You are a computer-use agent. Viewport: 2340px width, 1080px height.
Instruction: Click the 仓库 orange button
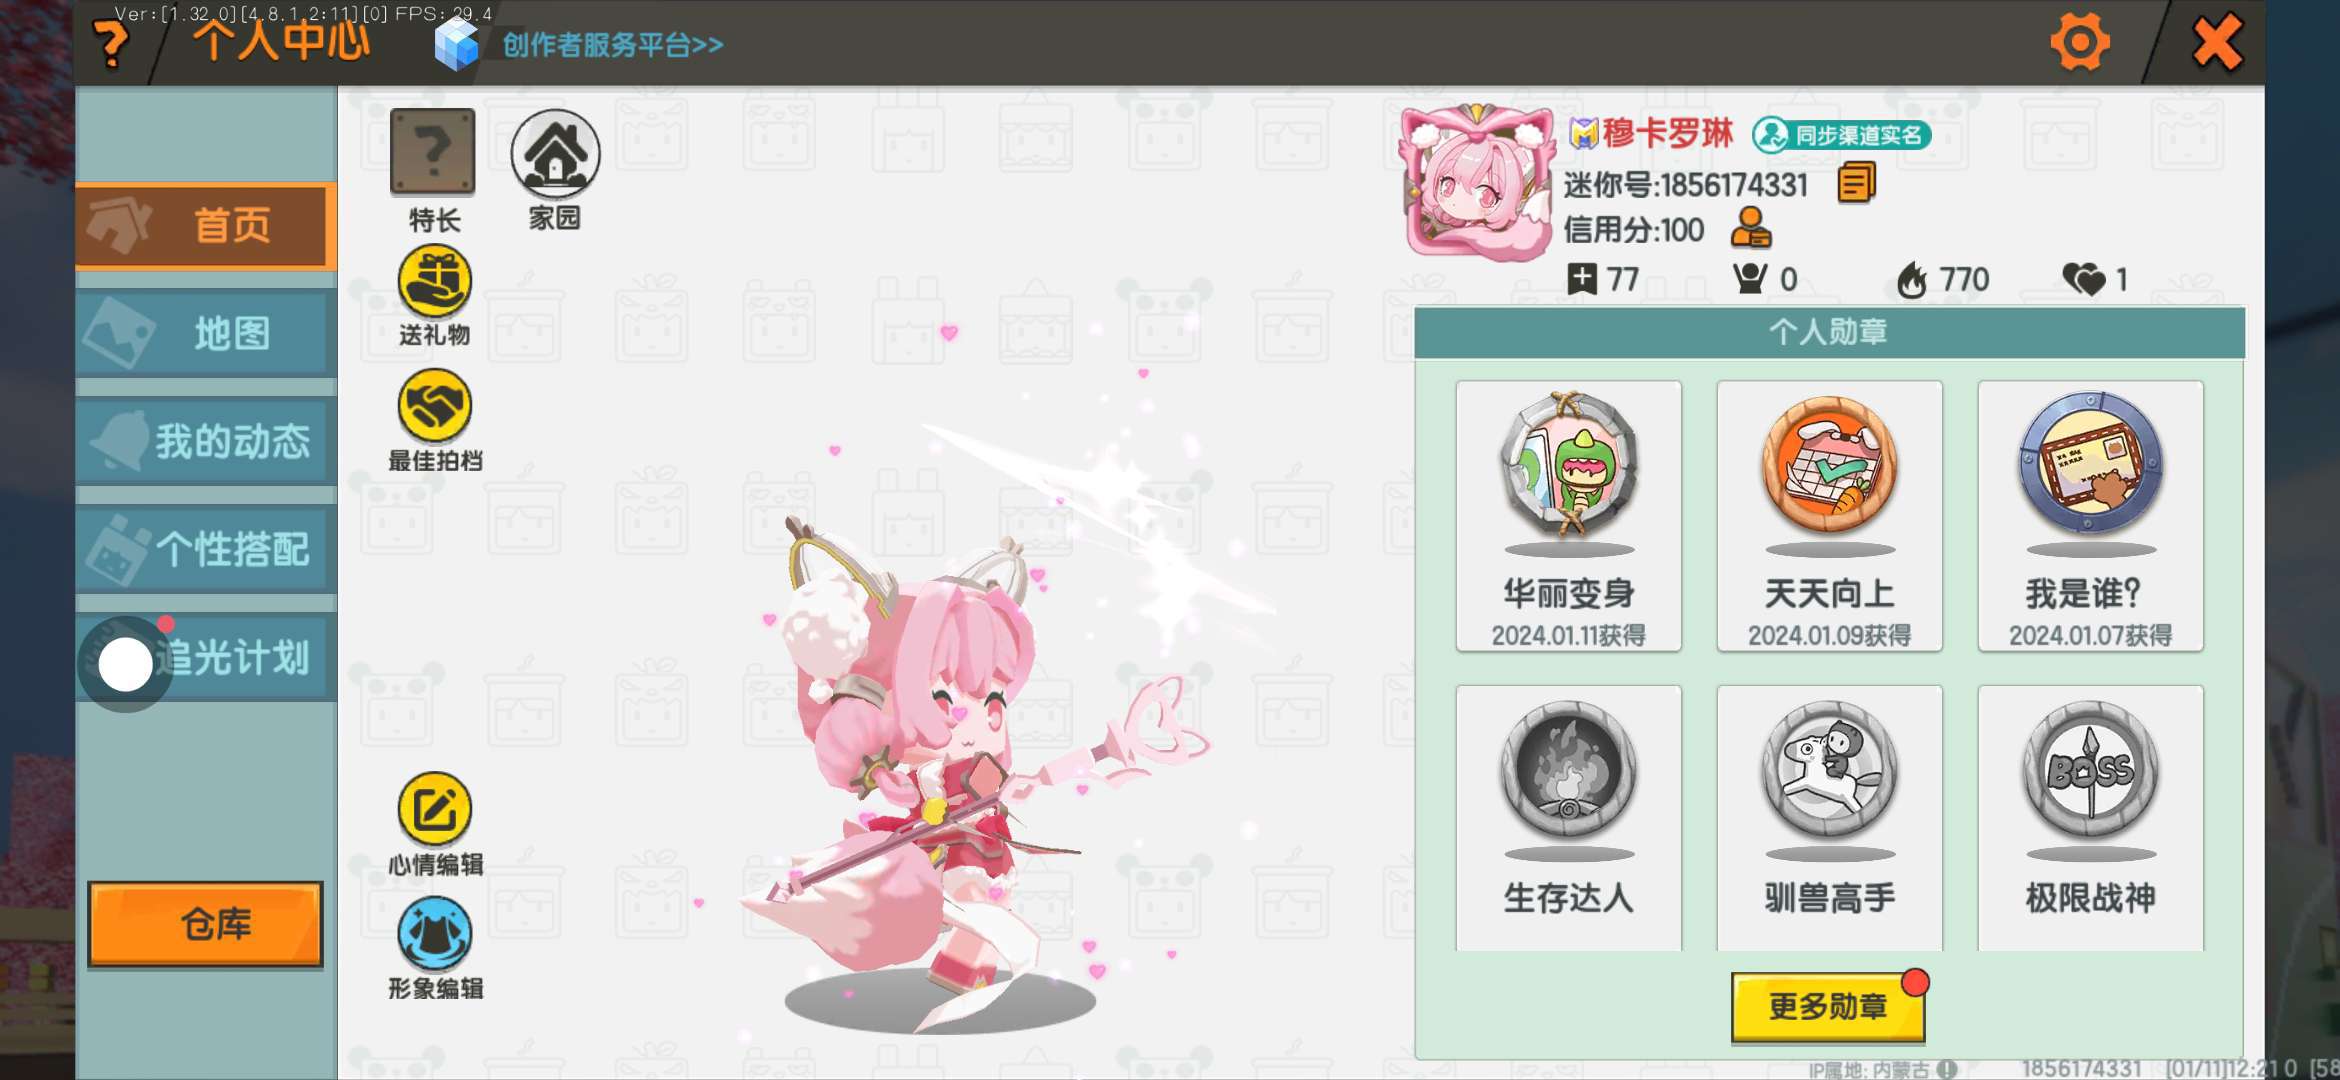tap(205, 924)
